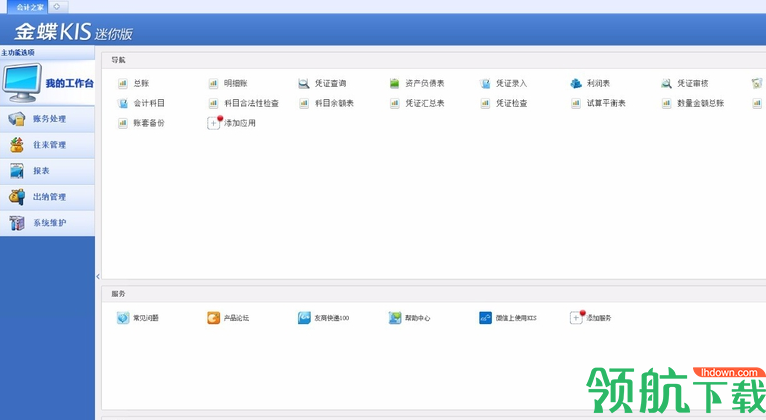Launch 账套备份 account set backup
This screenshot has height=420, width=766.
pyautogui.click(x=141, y=123)
